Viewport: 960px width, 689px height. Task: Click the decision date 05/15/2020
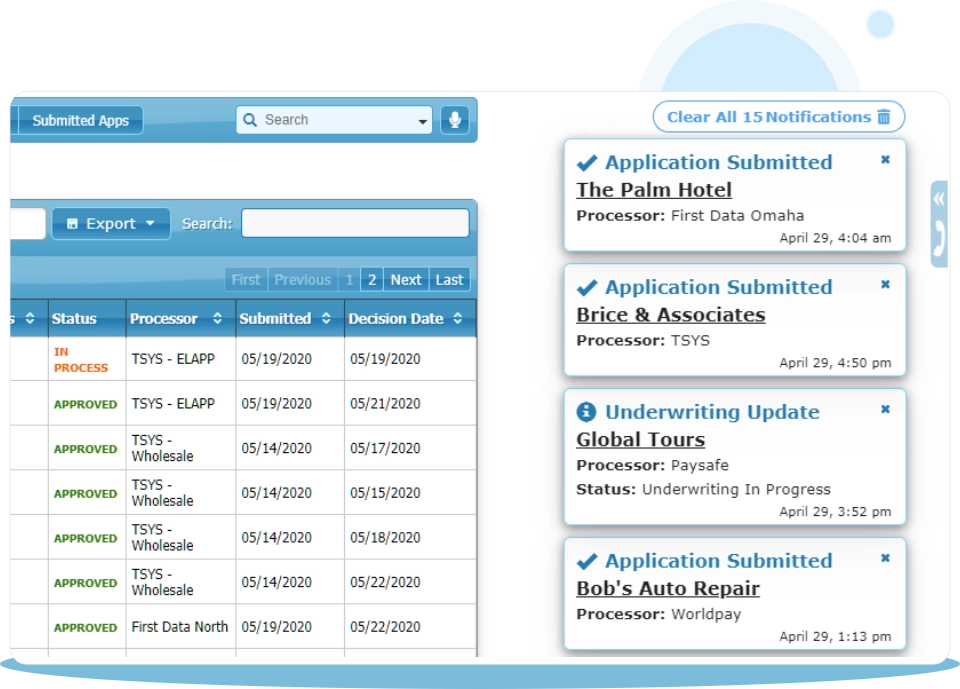coord(385,493)
